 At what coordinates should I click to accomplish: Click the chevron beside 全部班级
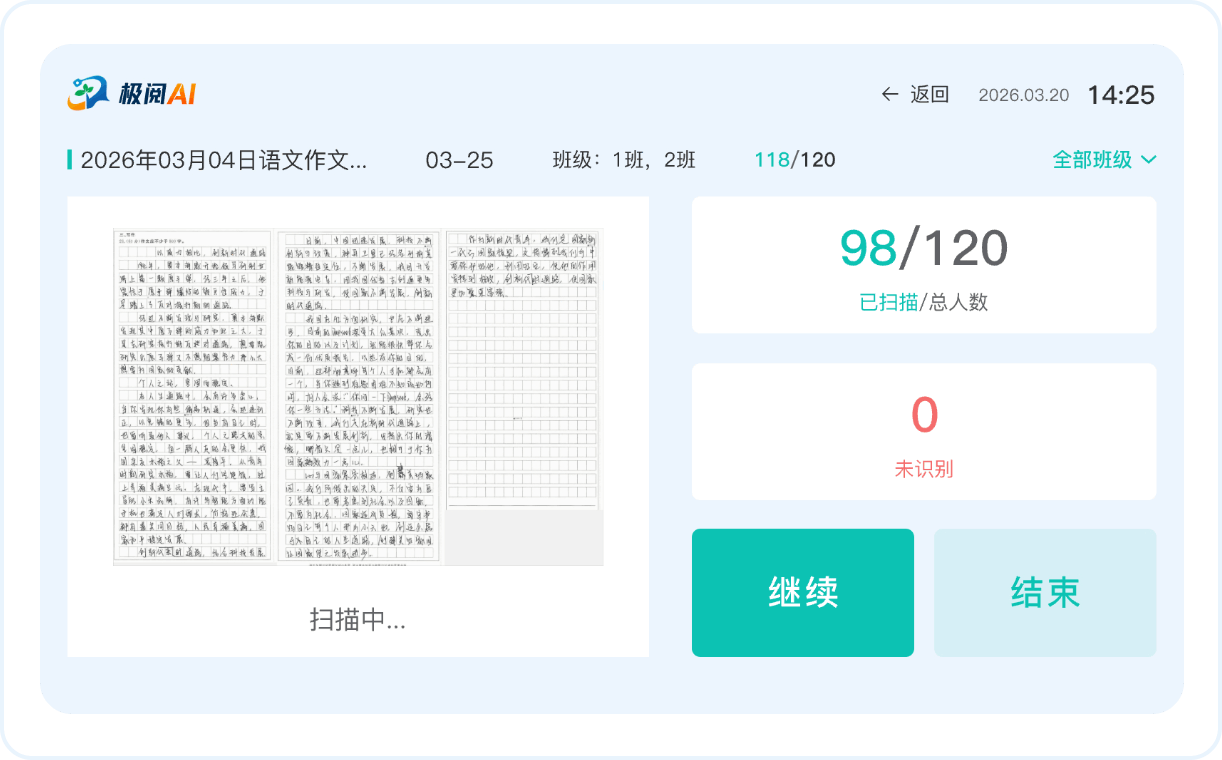point(1148,160)
